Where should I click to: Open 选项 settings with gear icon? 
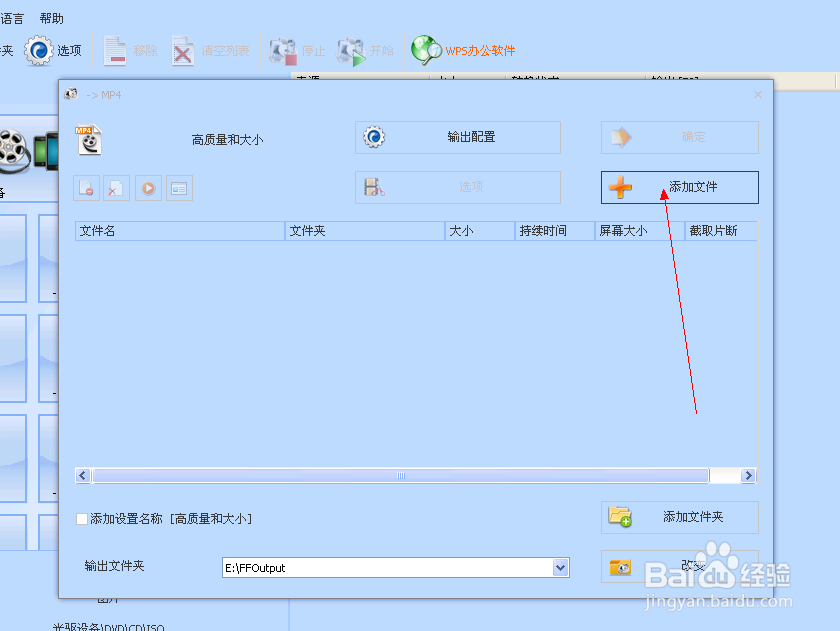pos(40,51)
